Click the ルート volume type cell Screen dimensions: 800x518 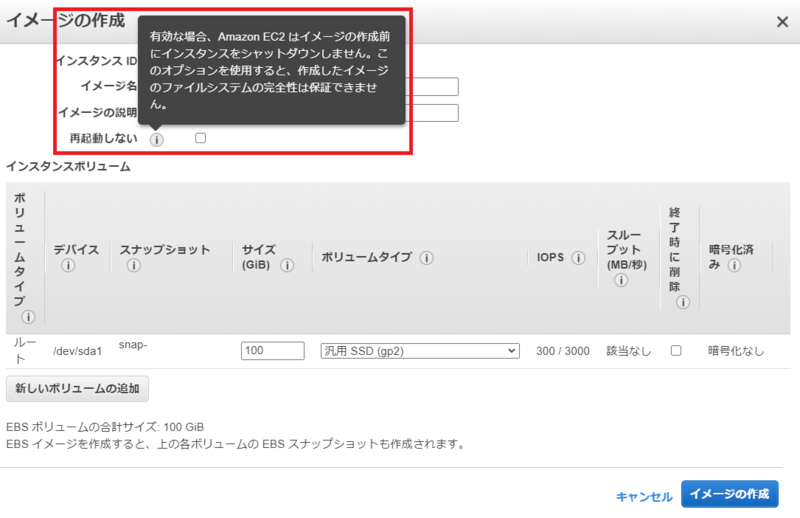(24, 351)
